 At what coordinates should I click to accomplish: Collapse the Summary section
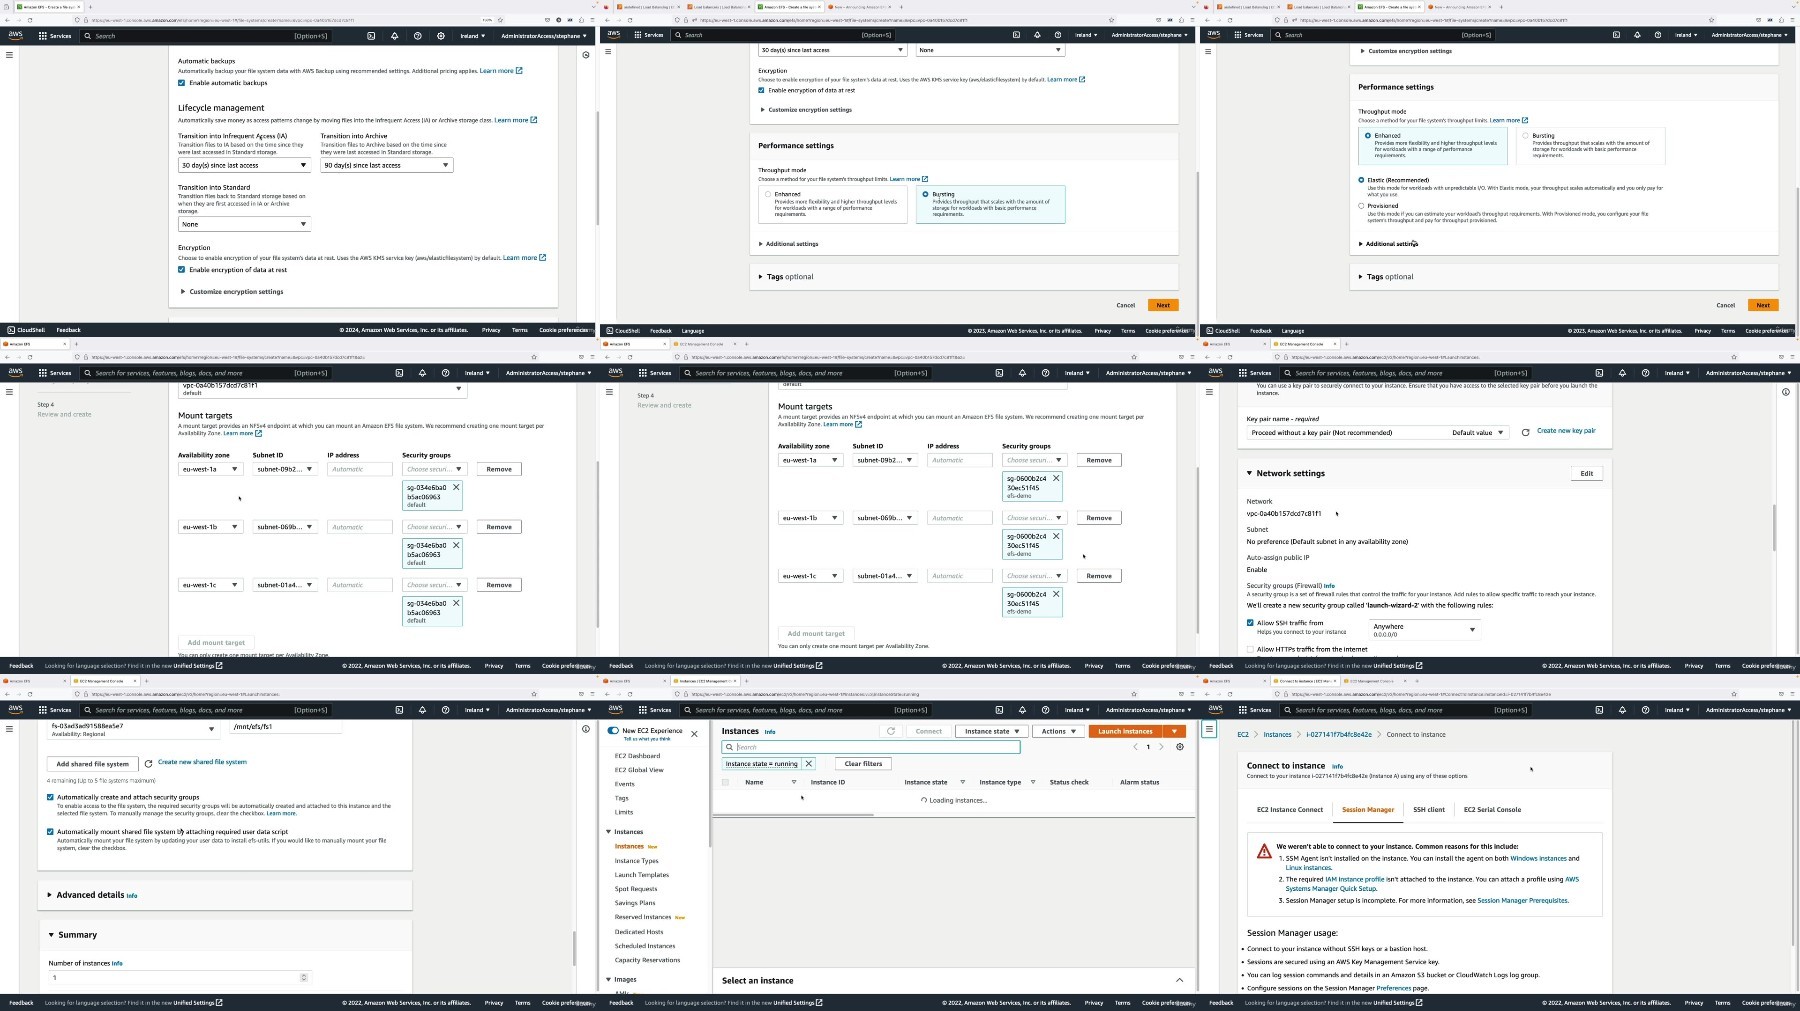[51, 935]
